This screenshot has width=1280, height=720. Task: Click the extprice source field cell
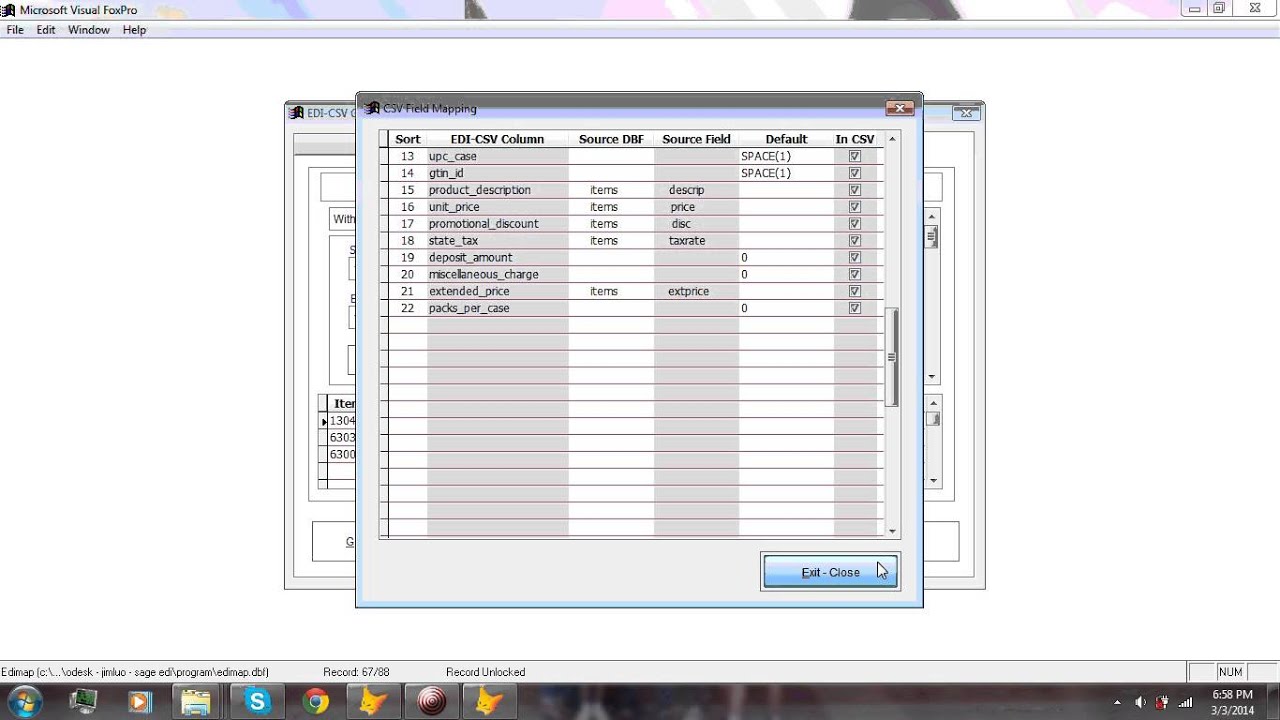[696, 292]
